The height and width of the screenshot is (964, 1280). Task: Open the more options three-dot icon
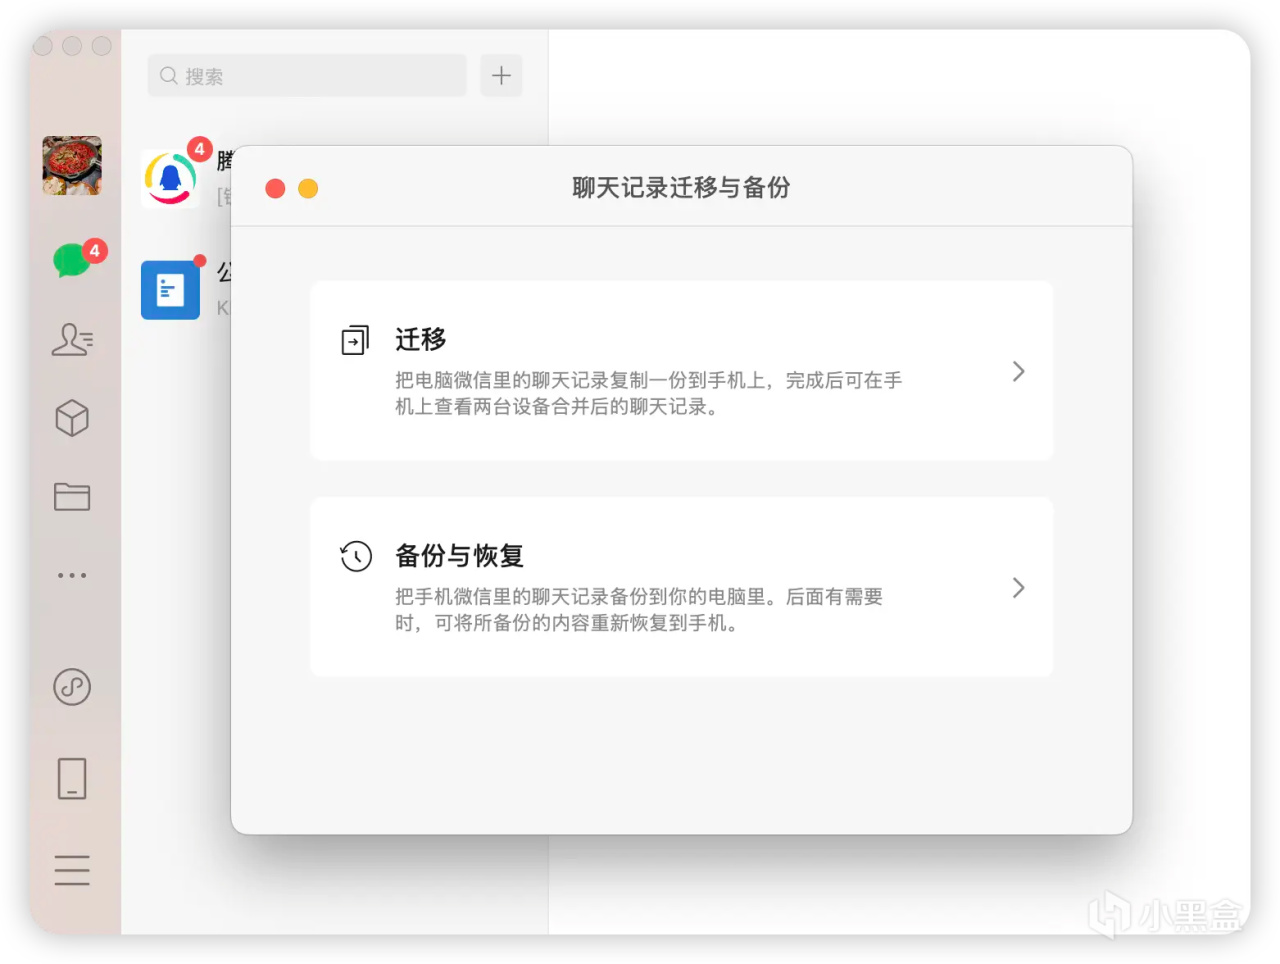tap(72, 575)
